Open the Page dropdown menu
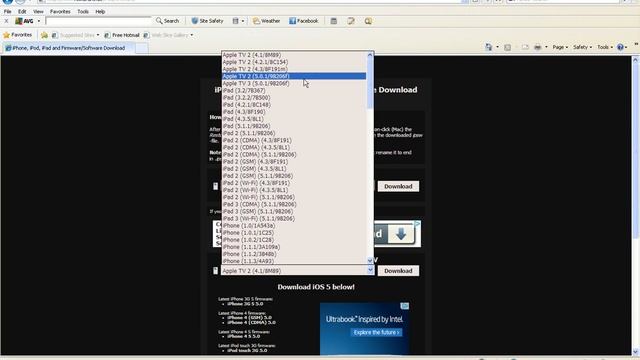The width and height of the screenshot is (640, 360). click(560, 47)
